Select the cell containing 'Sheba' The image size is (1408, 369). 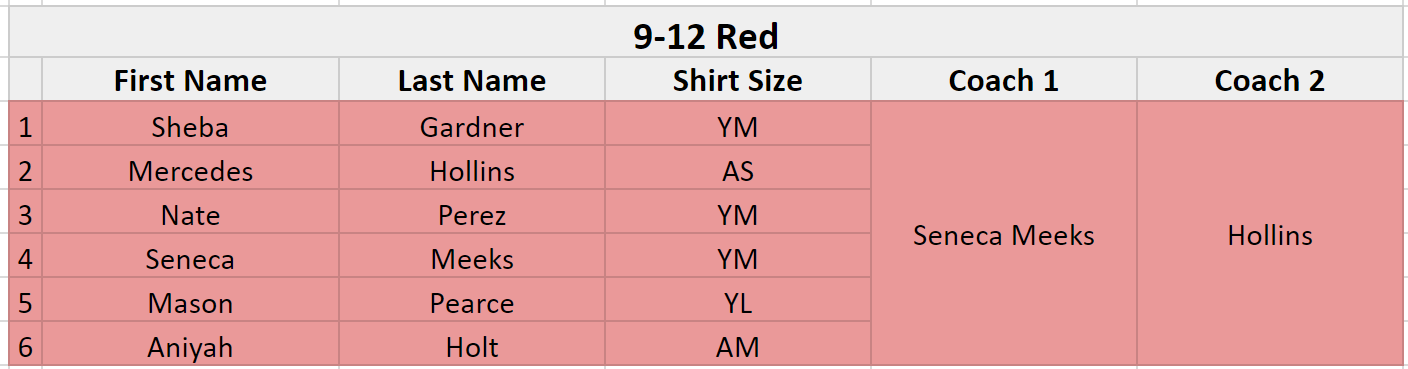[x=190, y=127]
